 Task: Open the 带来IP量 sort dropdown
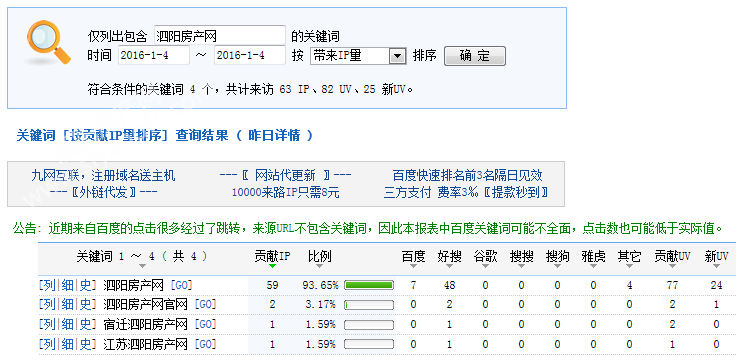click(358, 56)
